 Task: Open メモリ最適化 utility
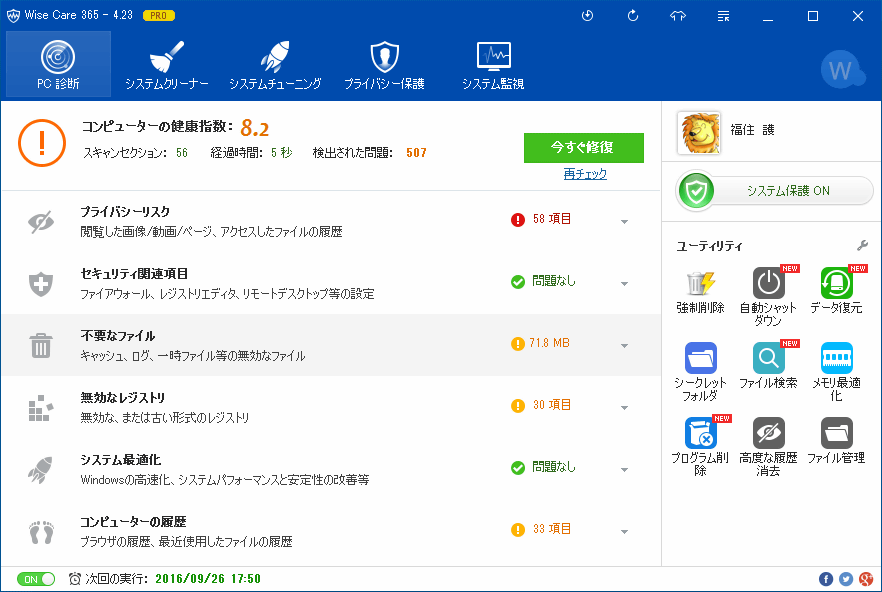836,371
